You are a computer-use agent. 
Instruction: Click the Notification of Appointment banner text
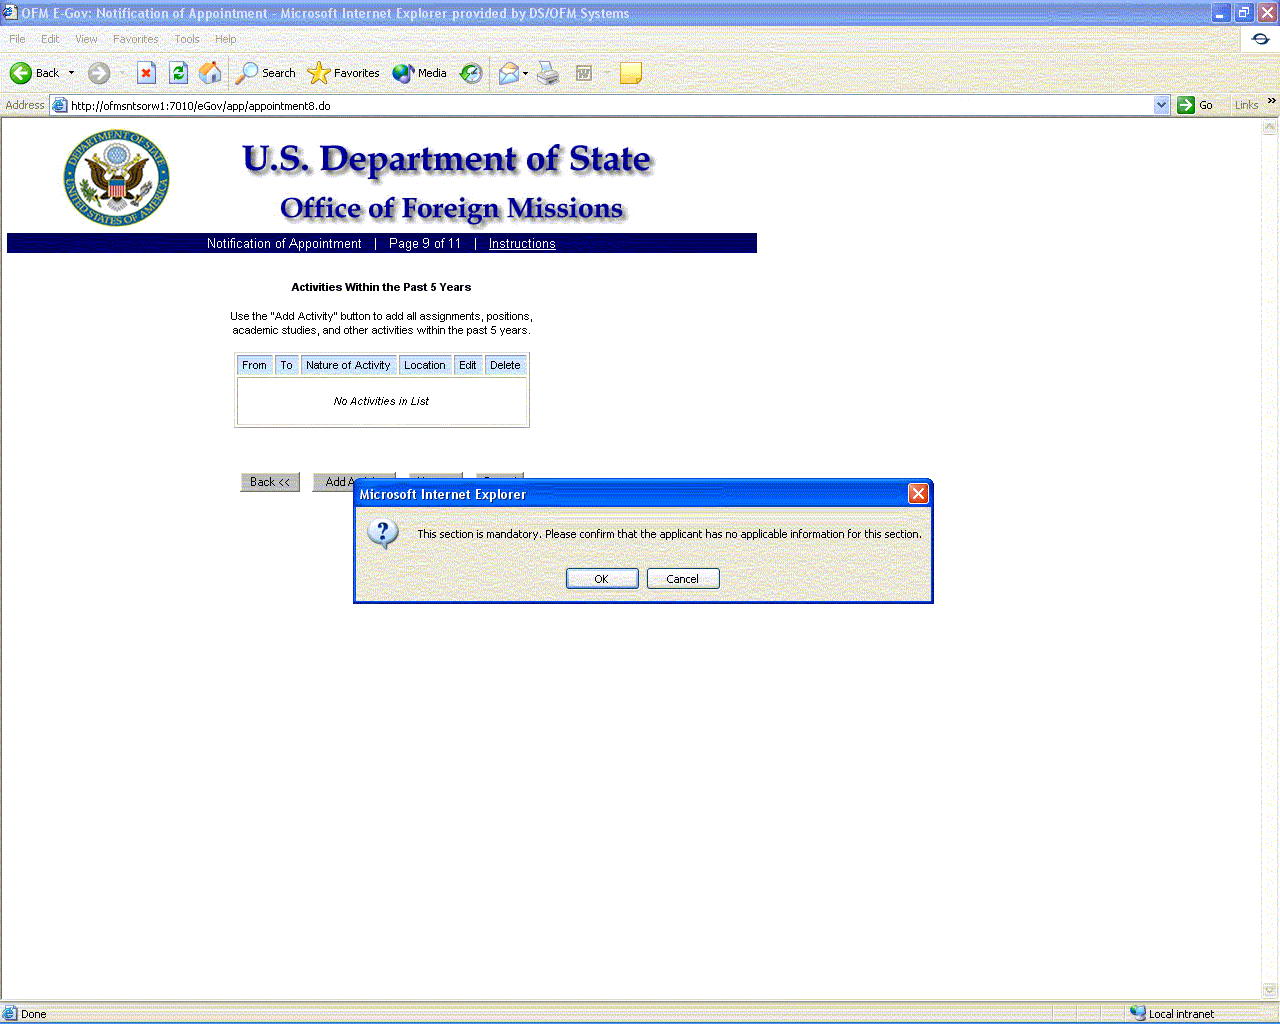[284, 243]
